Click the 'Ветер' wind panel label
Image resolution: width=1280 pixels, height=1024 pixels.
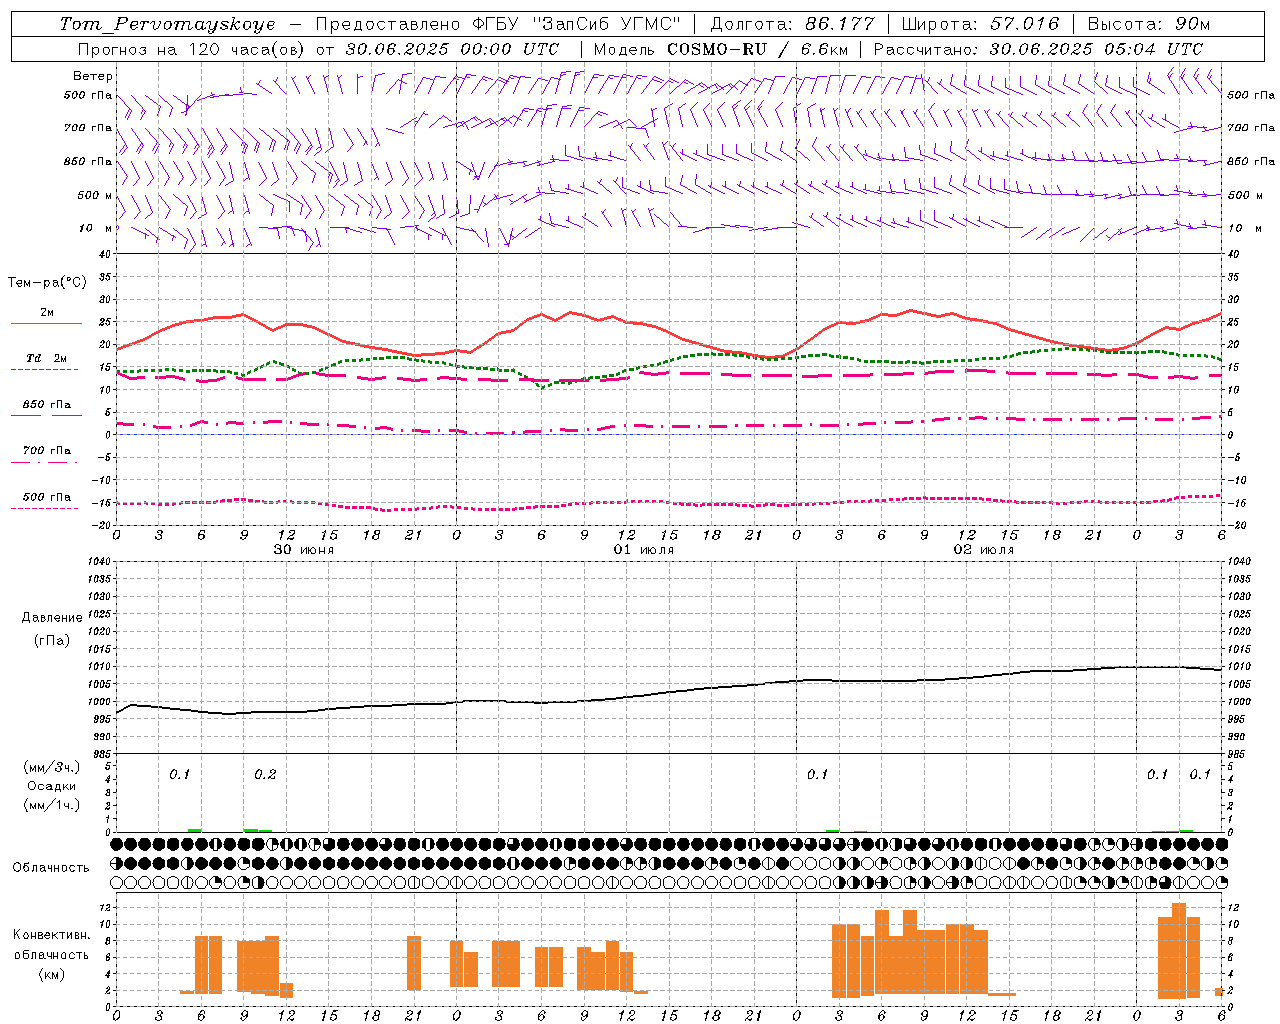click(93, 76)
